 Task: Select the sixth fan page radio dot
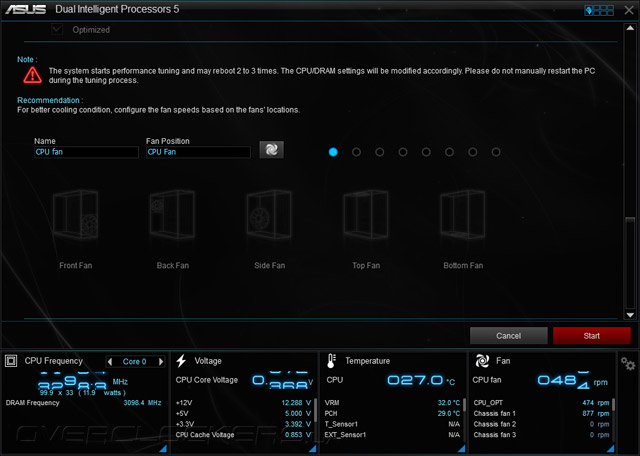[x=449, y=152]
